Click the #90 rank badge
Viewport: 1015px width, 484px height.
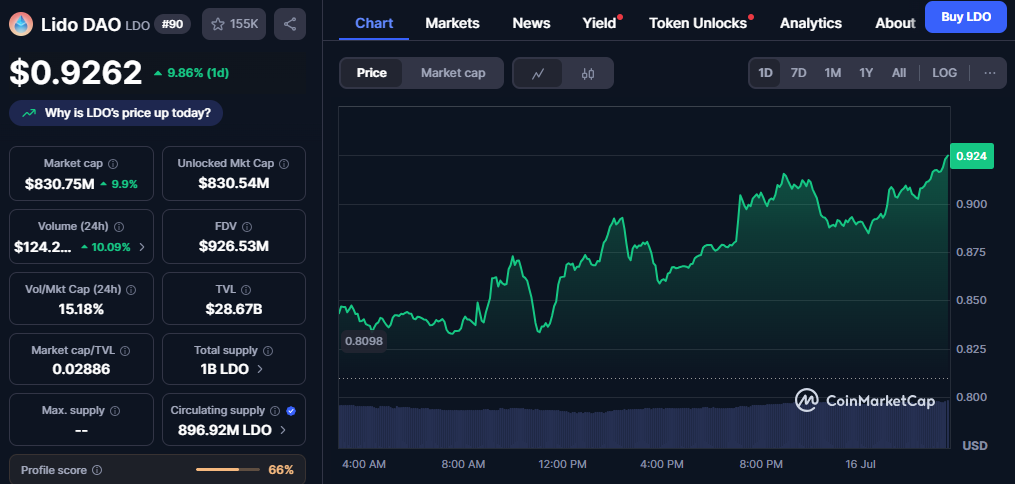pyautogui.click(x=172, y=25)
